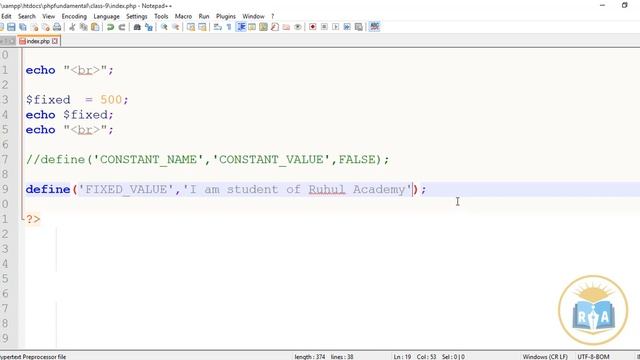Image resolution: width=640 pixels, height=360 pixels.
Task: Click the restore window button
Action: click(x=624, y=5)
